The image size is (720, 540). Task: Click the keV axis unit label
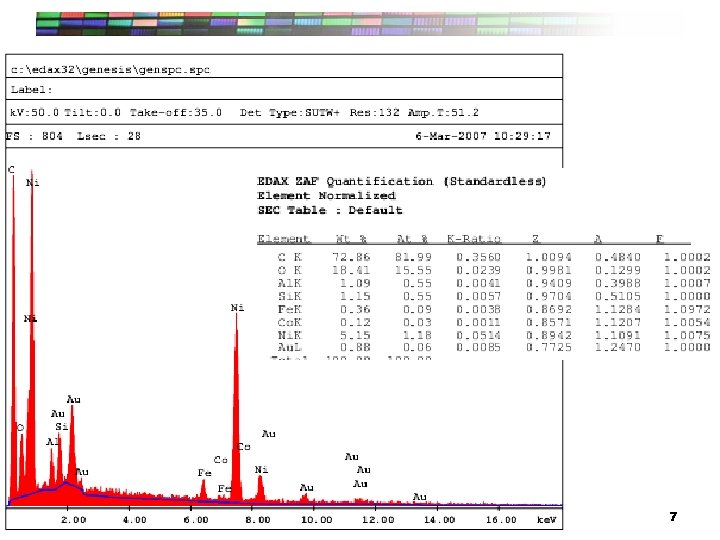pyautogui.click(x=546, y=520)
